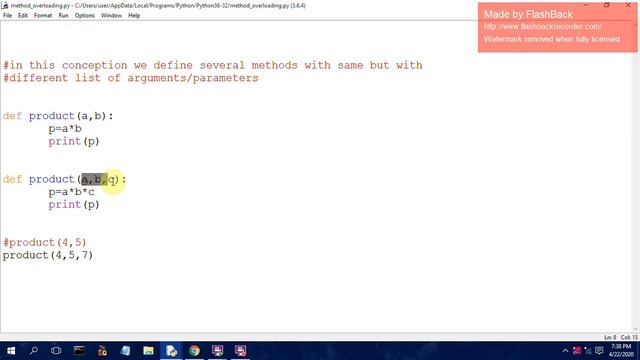This screenshot has width=640, height=360.
Task: Open Google Chrome from taskbar
Action: click(194, 351)
